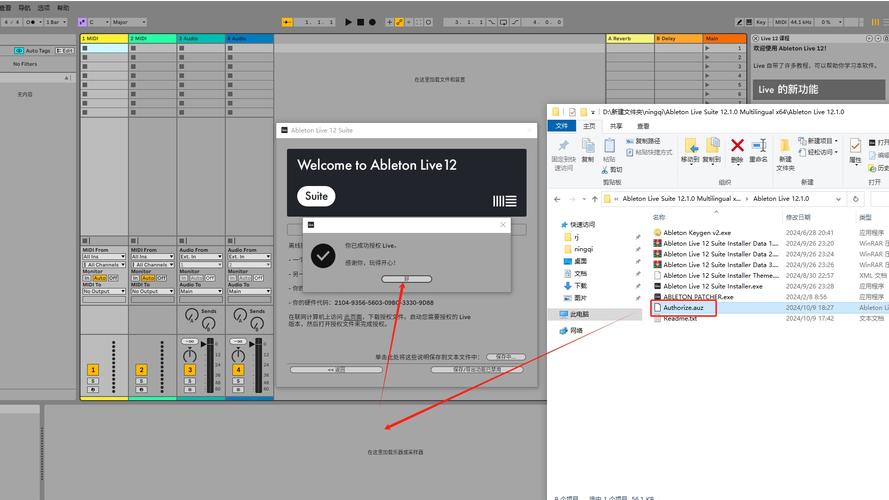Set track 1 Monitor to In
This screenshot has height=500, width=889.
click(87, 278)
